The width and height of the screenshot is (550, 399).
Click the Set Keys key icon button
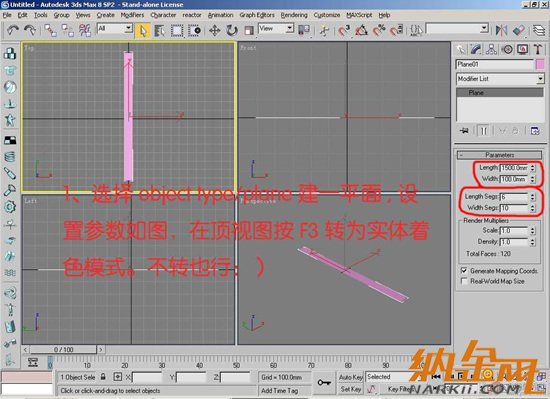tap(324, 383)
